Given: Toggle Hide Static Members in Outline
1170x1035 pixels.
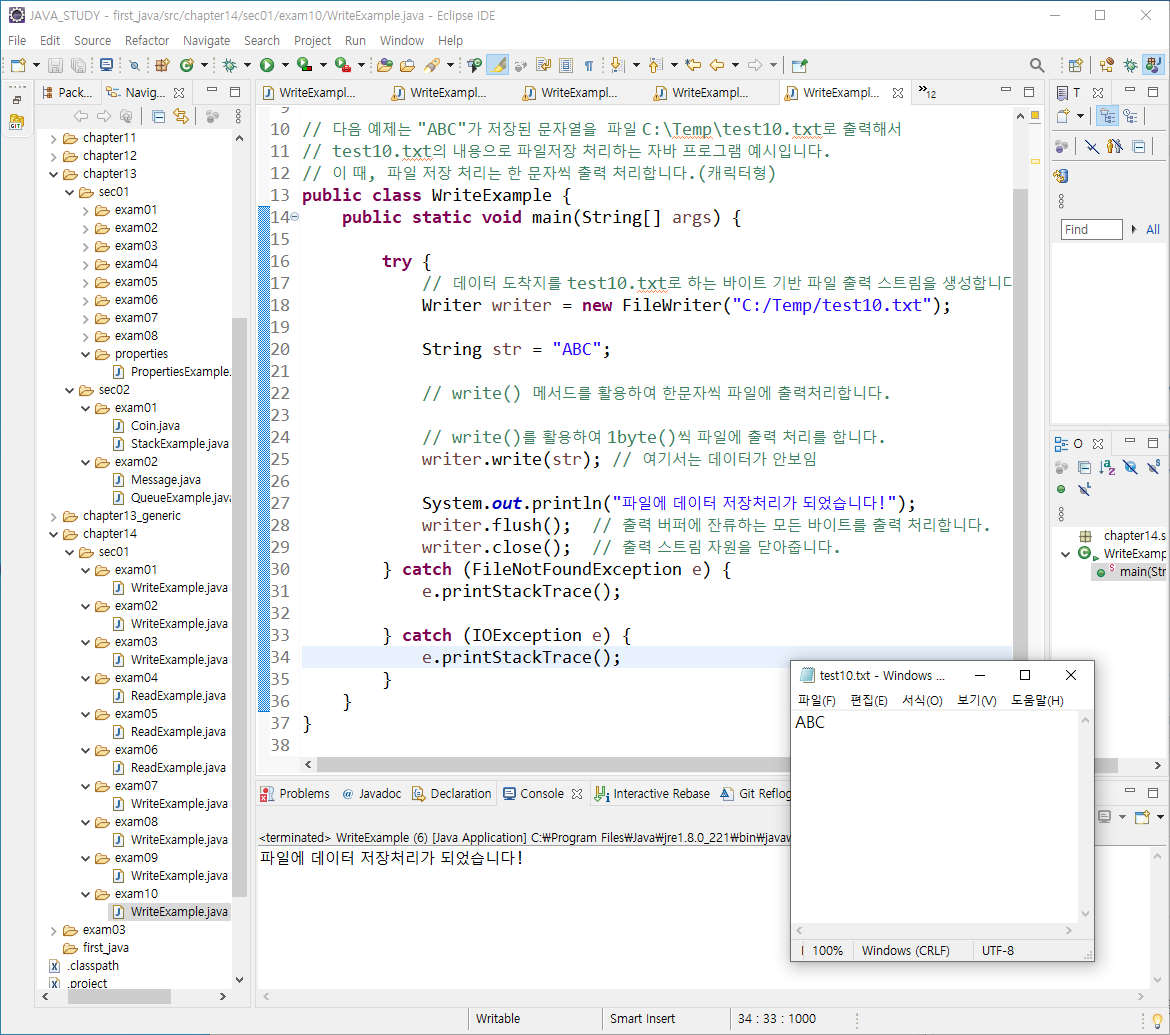Looking at the screenshot, I should tap(1154, 468).
